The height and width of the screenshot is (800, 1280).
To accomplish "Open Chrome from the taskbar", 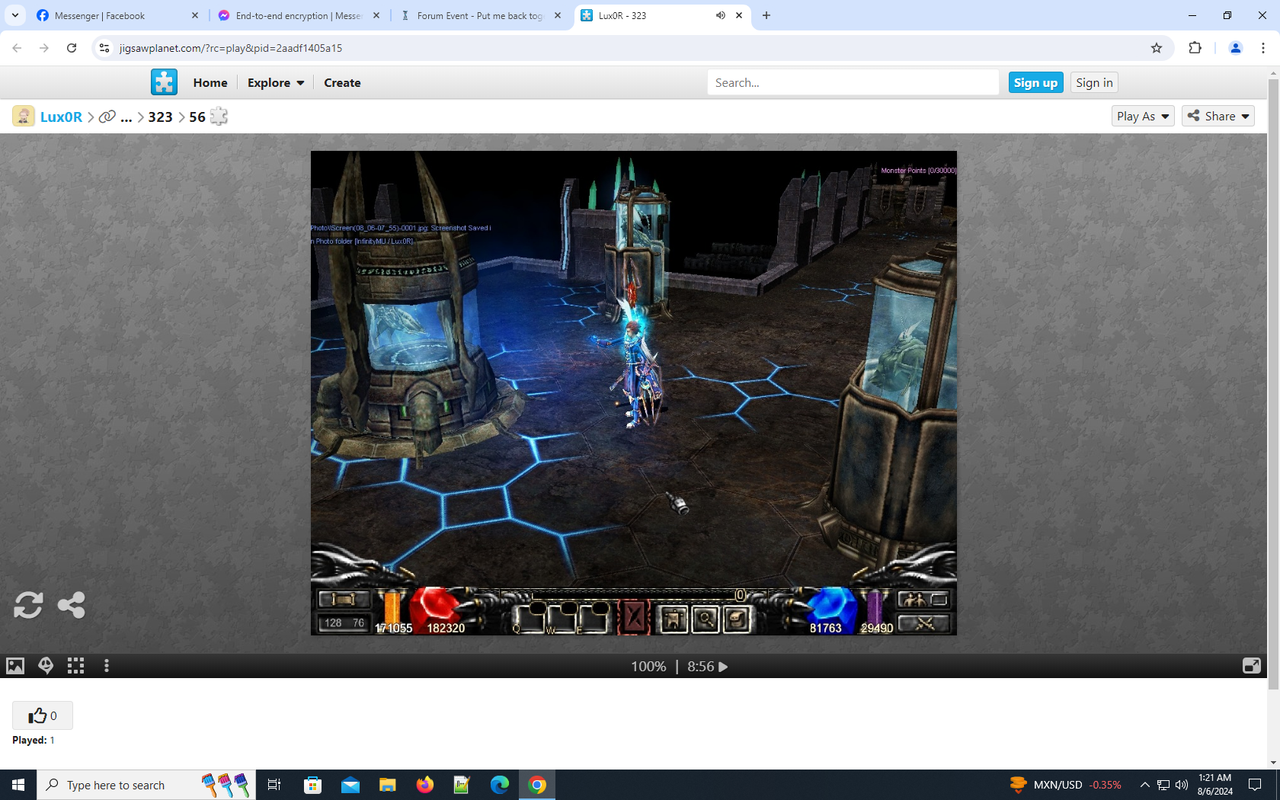I will pyautogui.click(x=537, y=785).
